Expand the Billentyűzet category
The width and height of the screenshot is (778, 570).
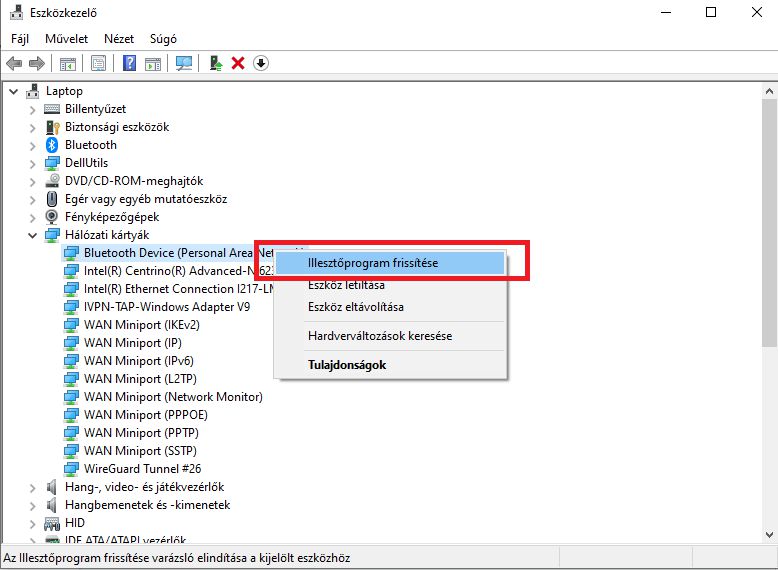(x=33, y=109)
